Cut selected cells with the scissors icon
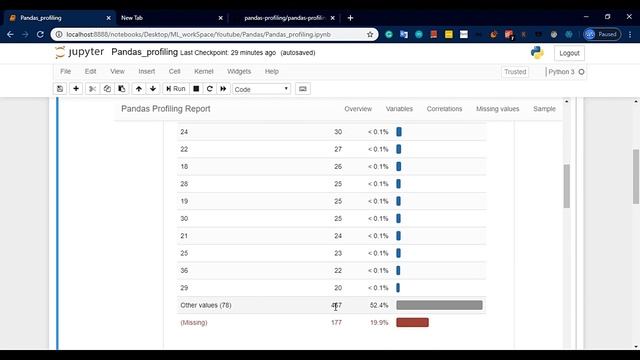Image resolution: width=640 pixels, height=360 pixels. tap(92, 89)
